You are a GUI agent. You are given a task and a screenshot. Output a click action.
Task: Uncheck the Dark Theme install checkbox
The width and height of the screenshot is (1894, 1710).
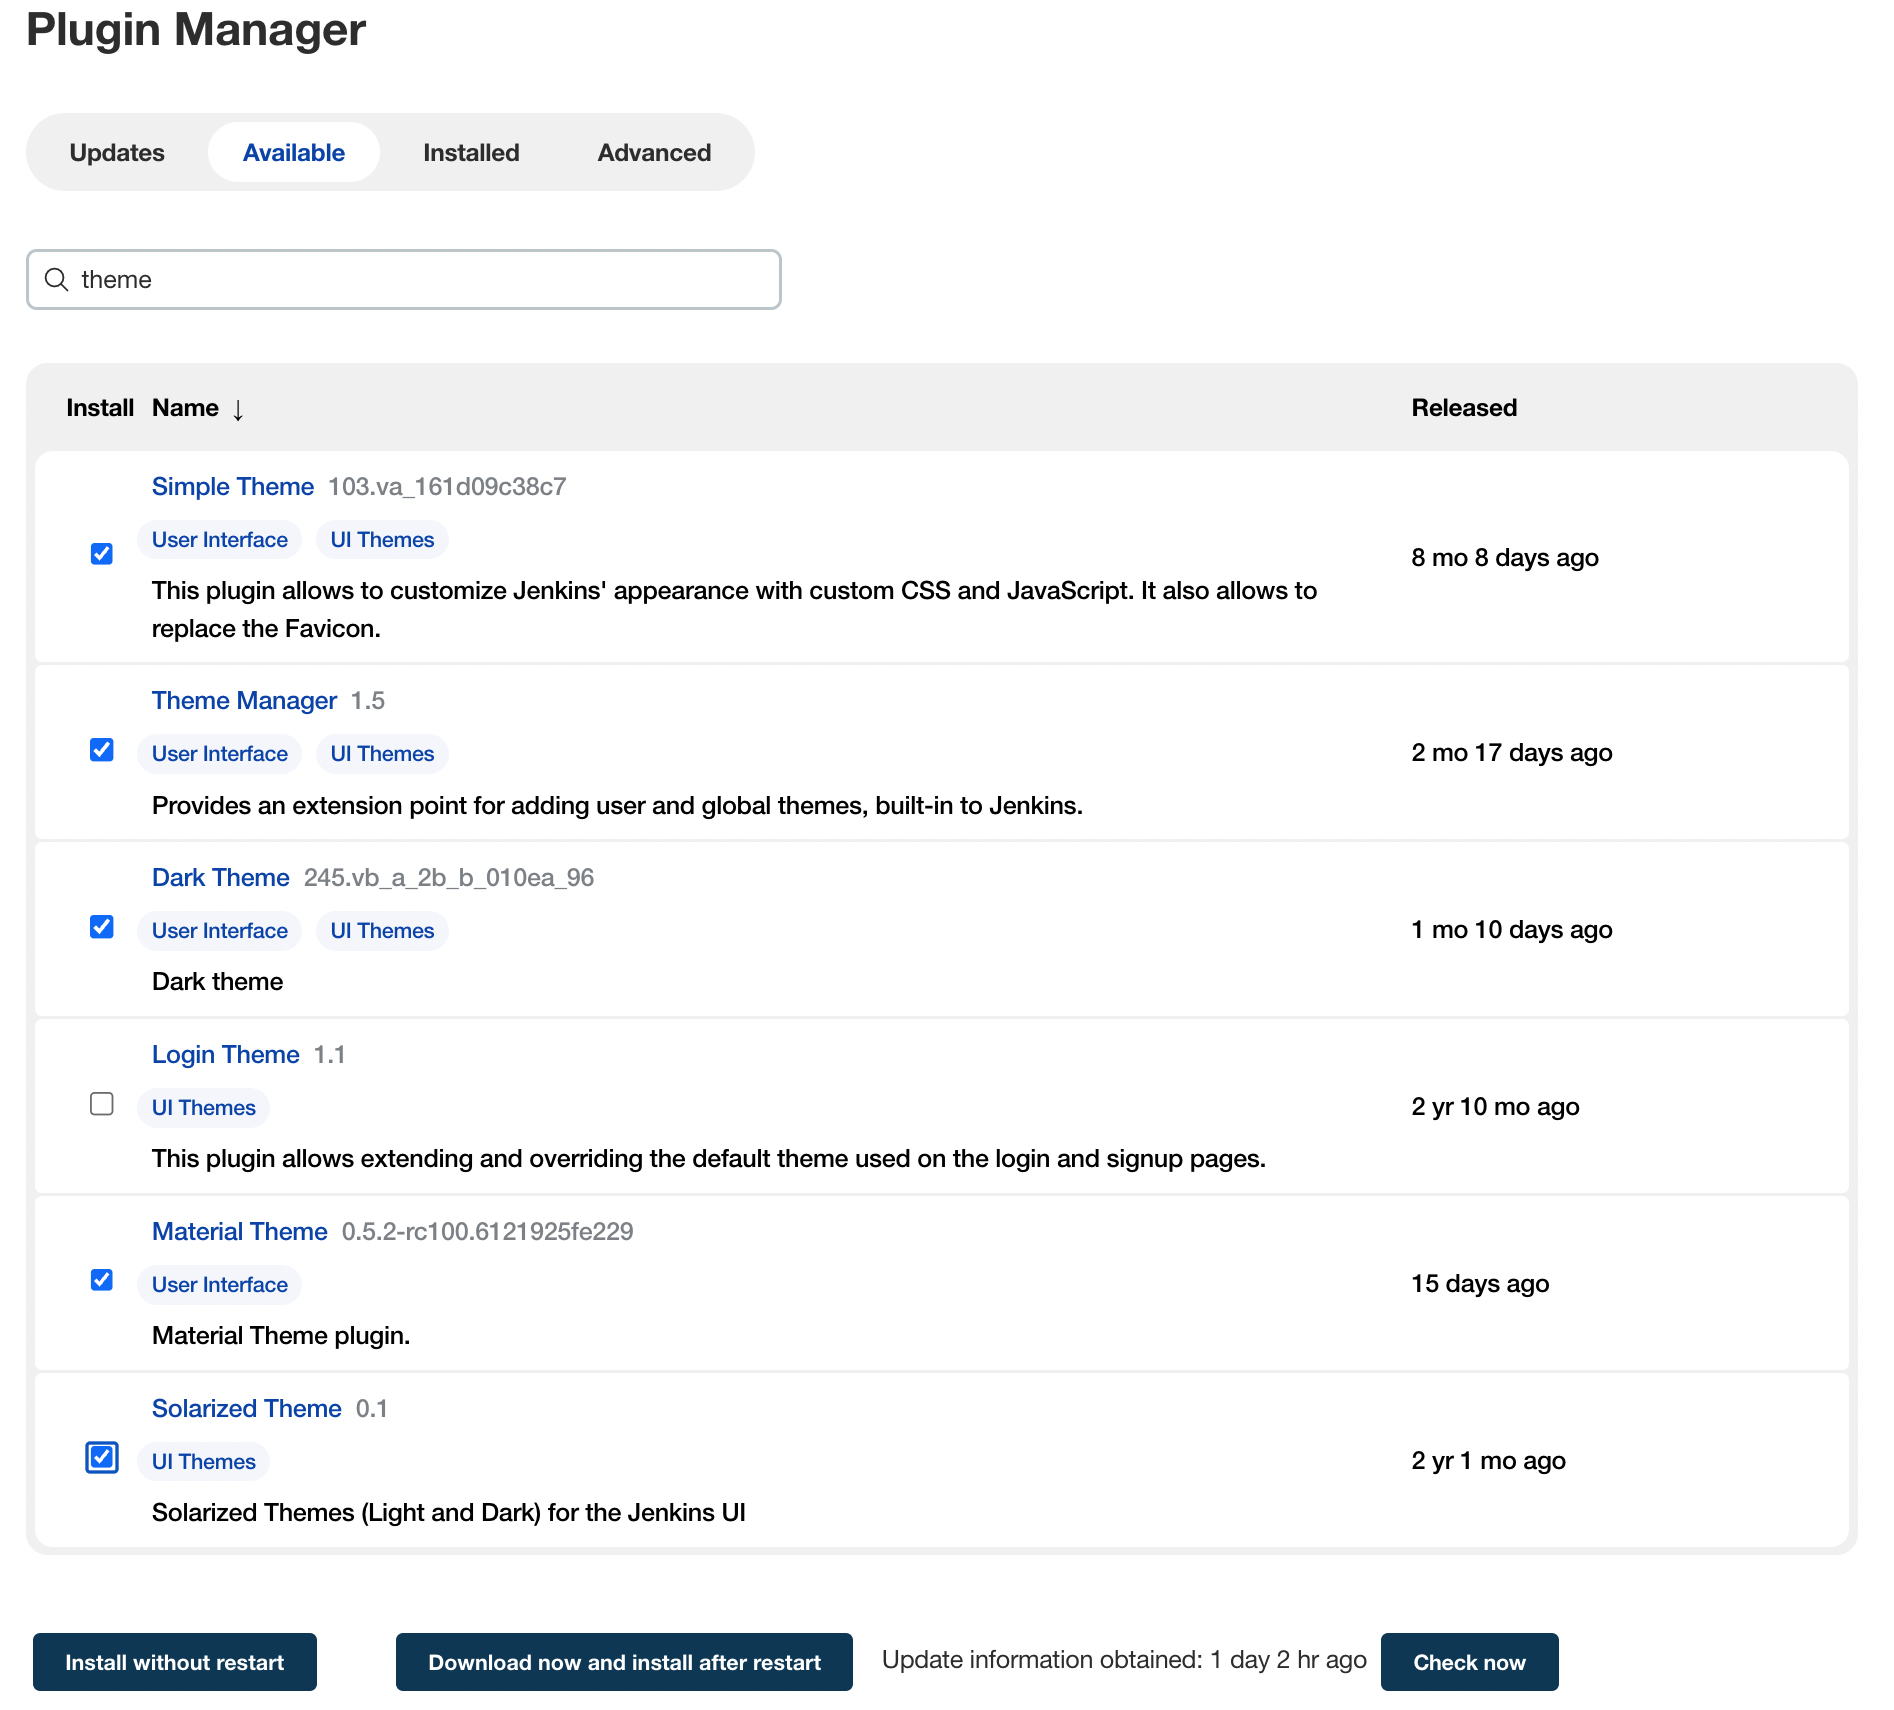click(102, 927)
